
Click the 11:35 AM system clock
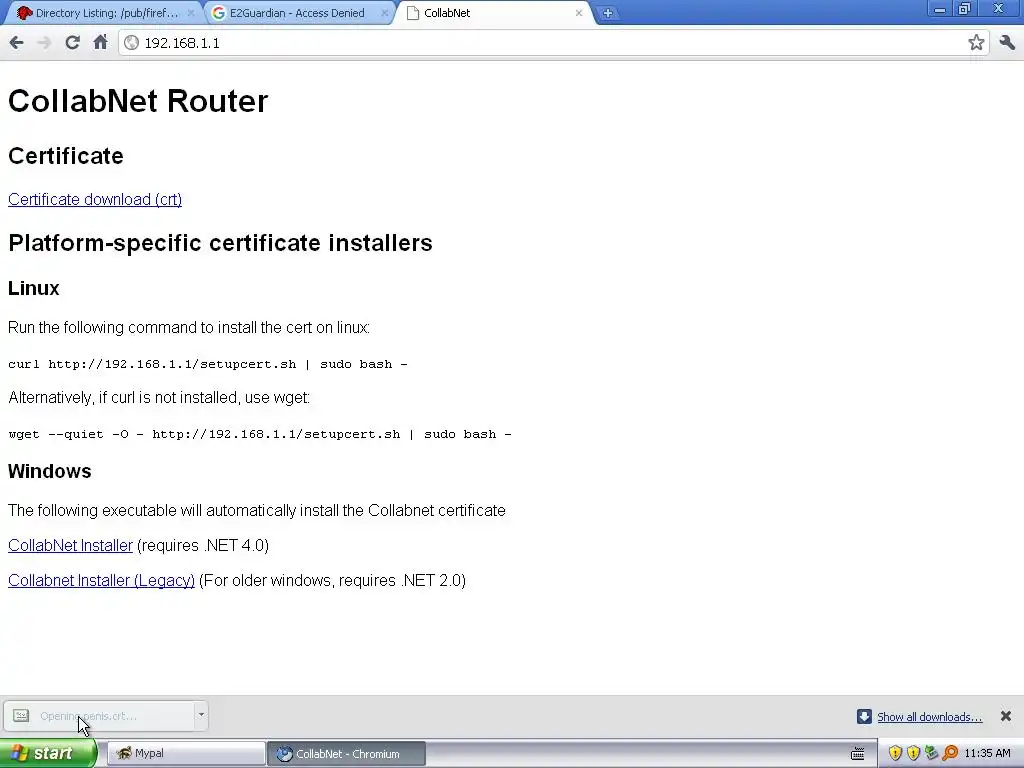tap(987, 754)
